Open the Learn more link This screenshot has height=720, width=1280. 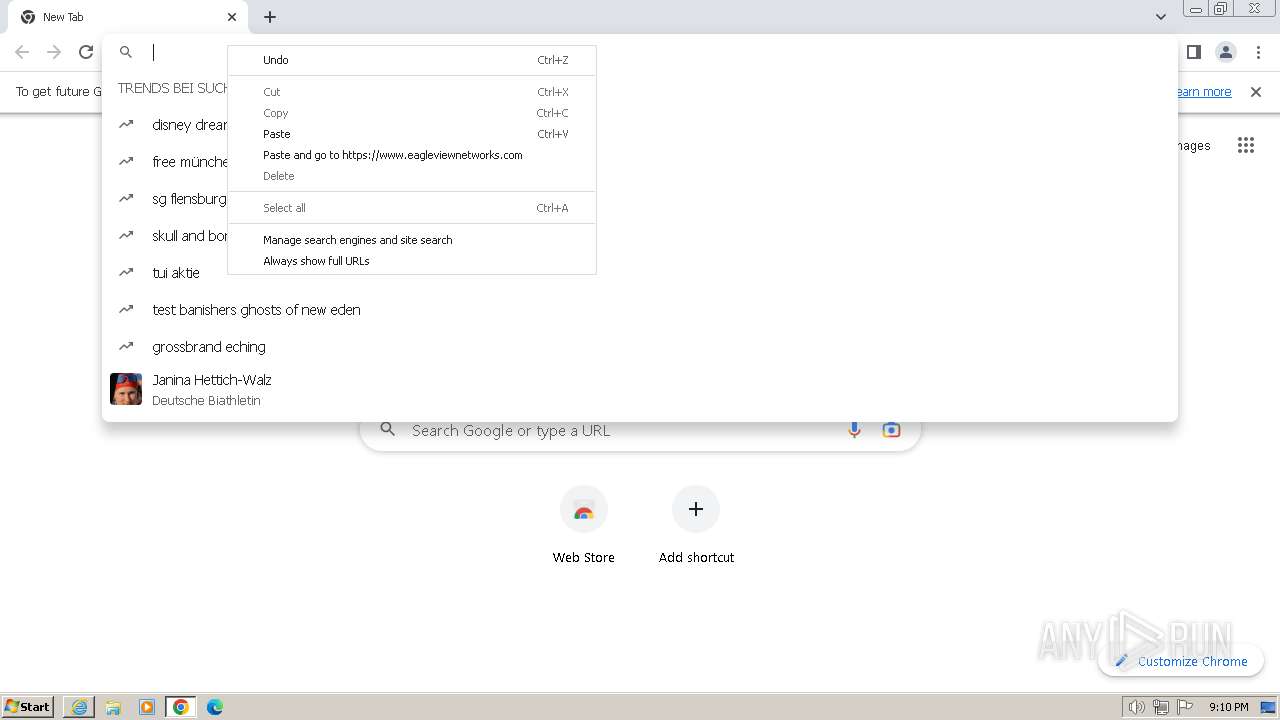pos(1204,92)
